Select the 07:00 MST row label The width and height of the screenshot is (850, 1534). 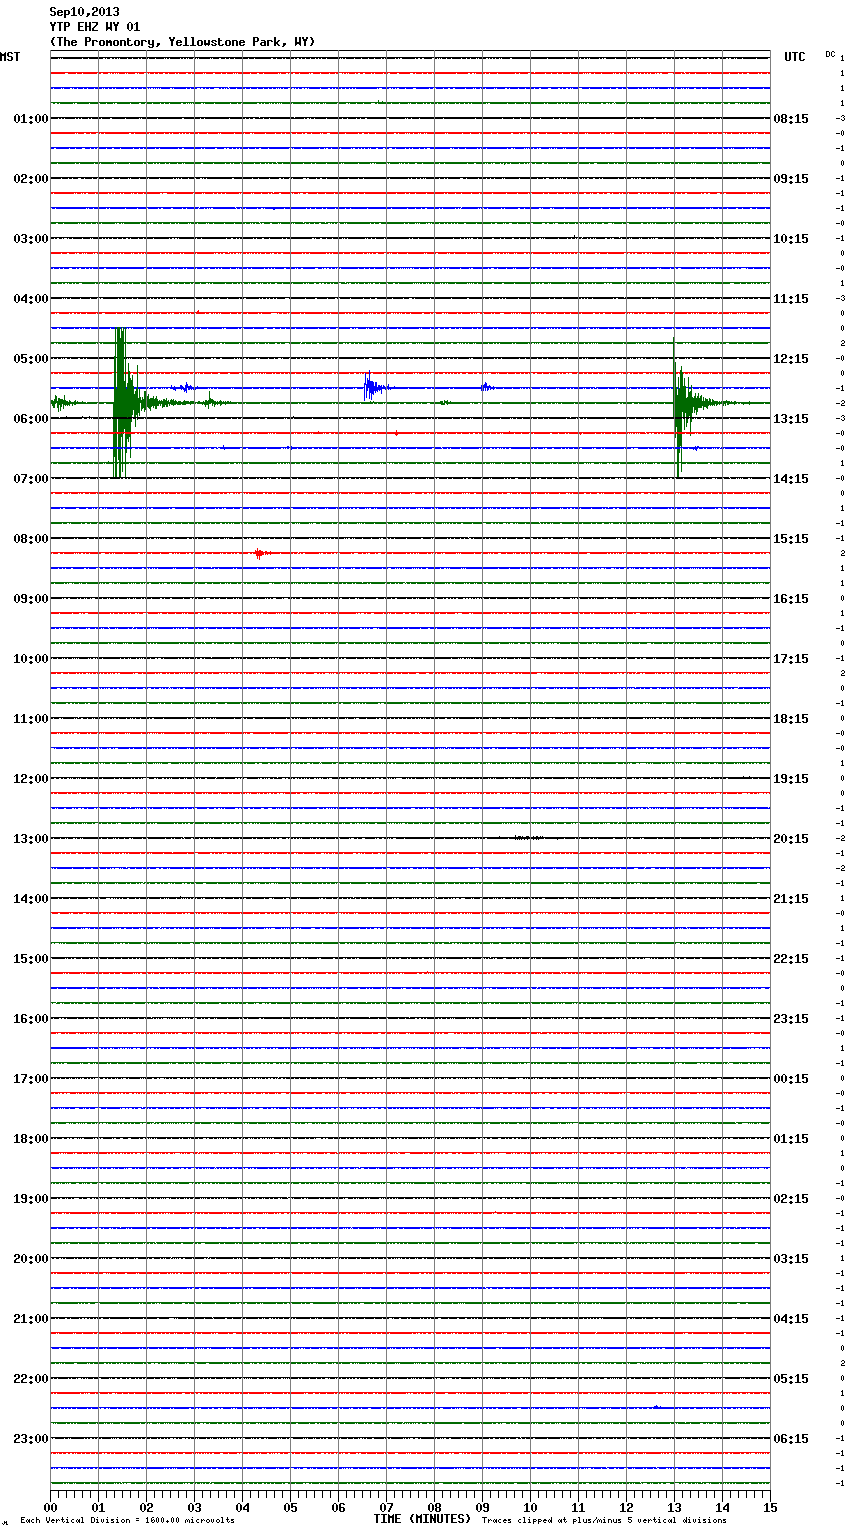coord(31,479)
